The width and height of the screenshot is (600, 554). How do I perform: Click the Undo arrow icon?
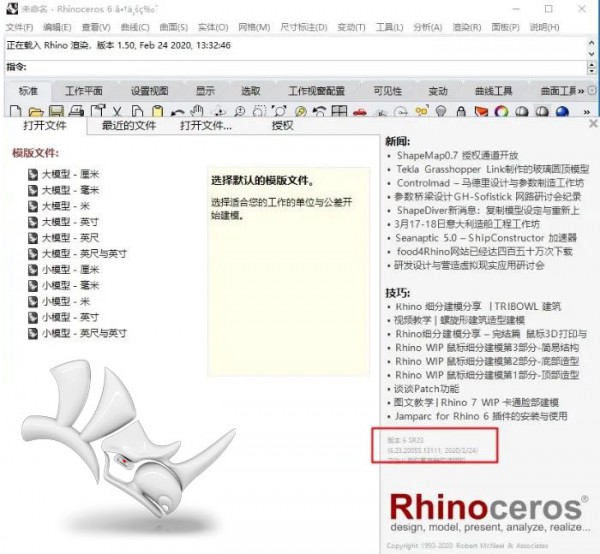(x=178, y=112)
